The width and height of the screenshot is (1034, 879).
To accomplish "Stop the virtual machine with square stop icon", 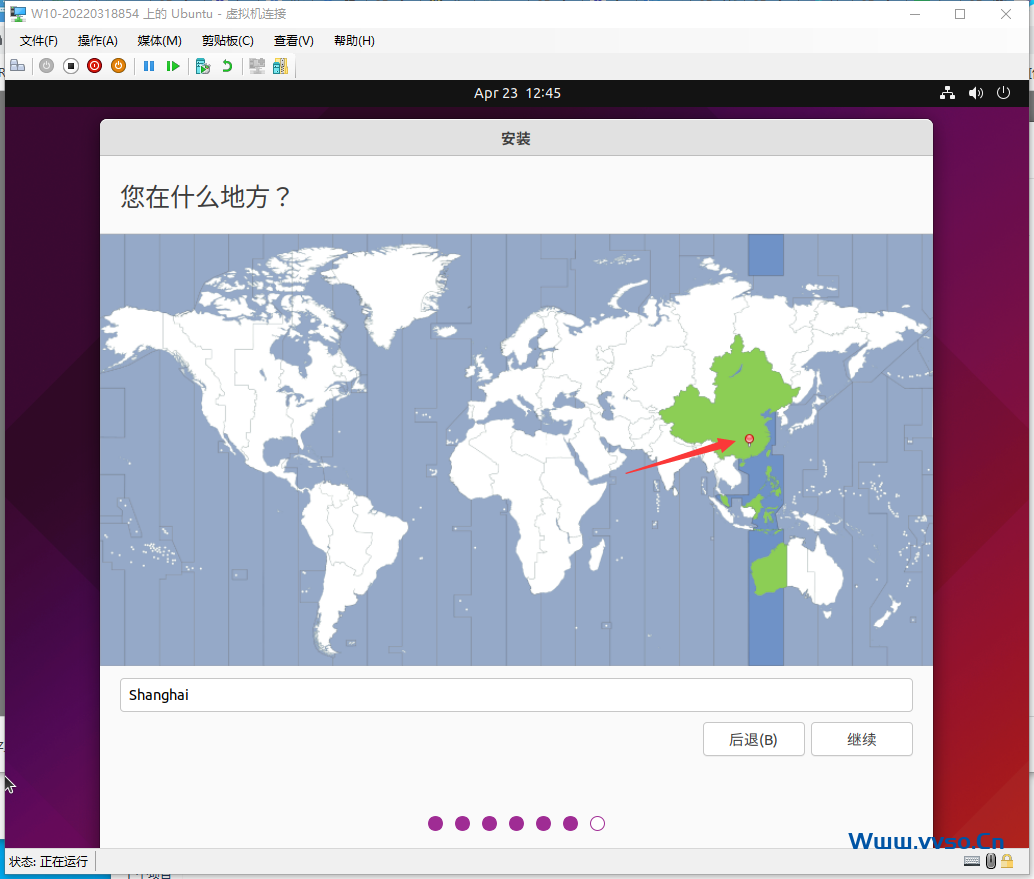I will pos(70,65).
